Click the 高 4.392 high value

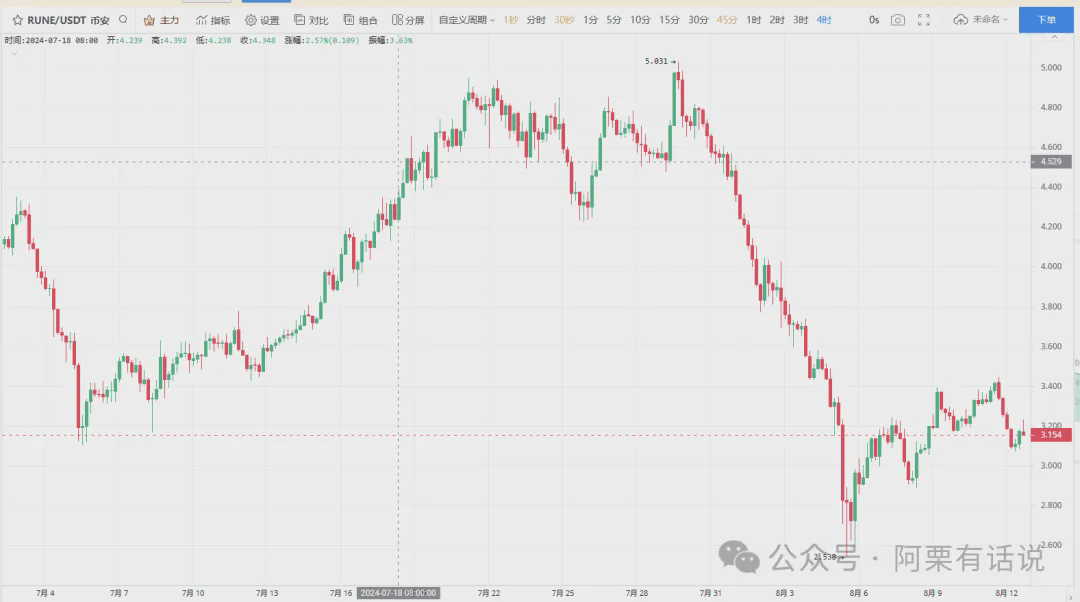(169, 41)
